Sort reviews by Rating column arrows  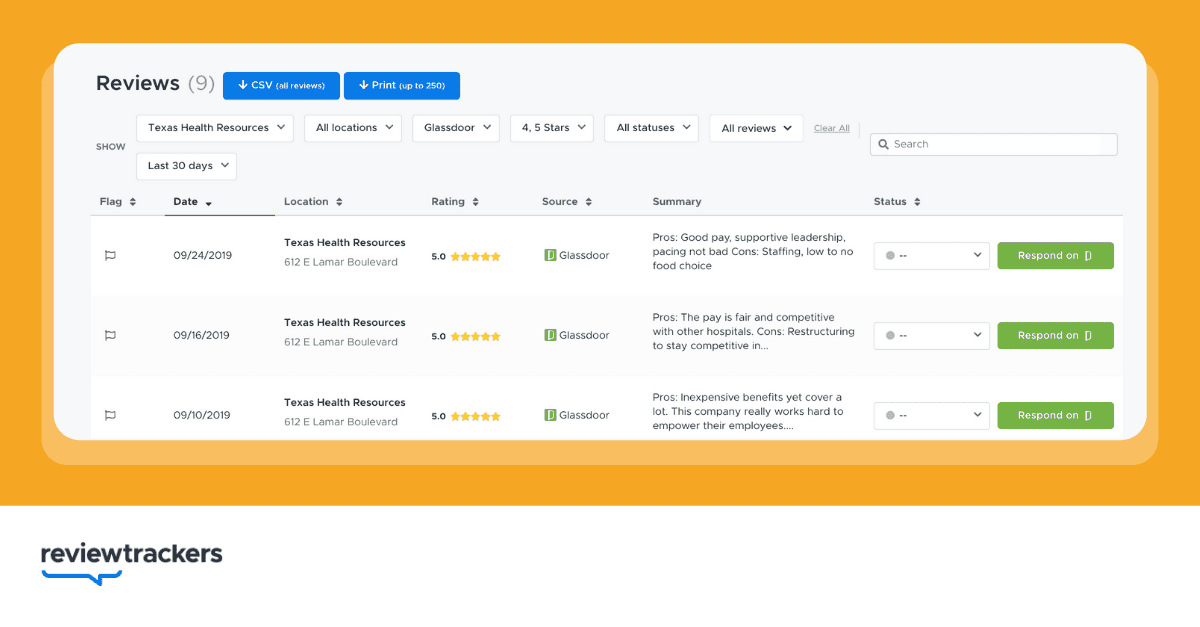475,202
